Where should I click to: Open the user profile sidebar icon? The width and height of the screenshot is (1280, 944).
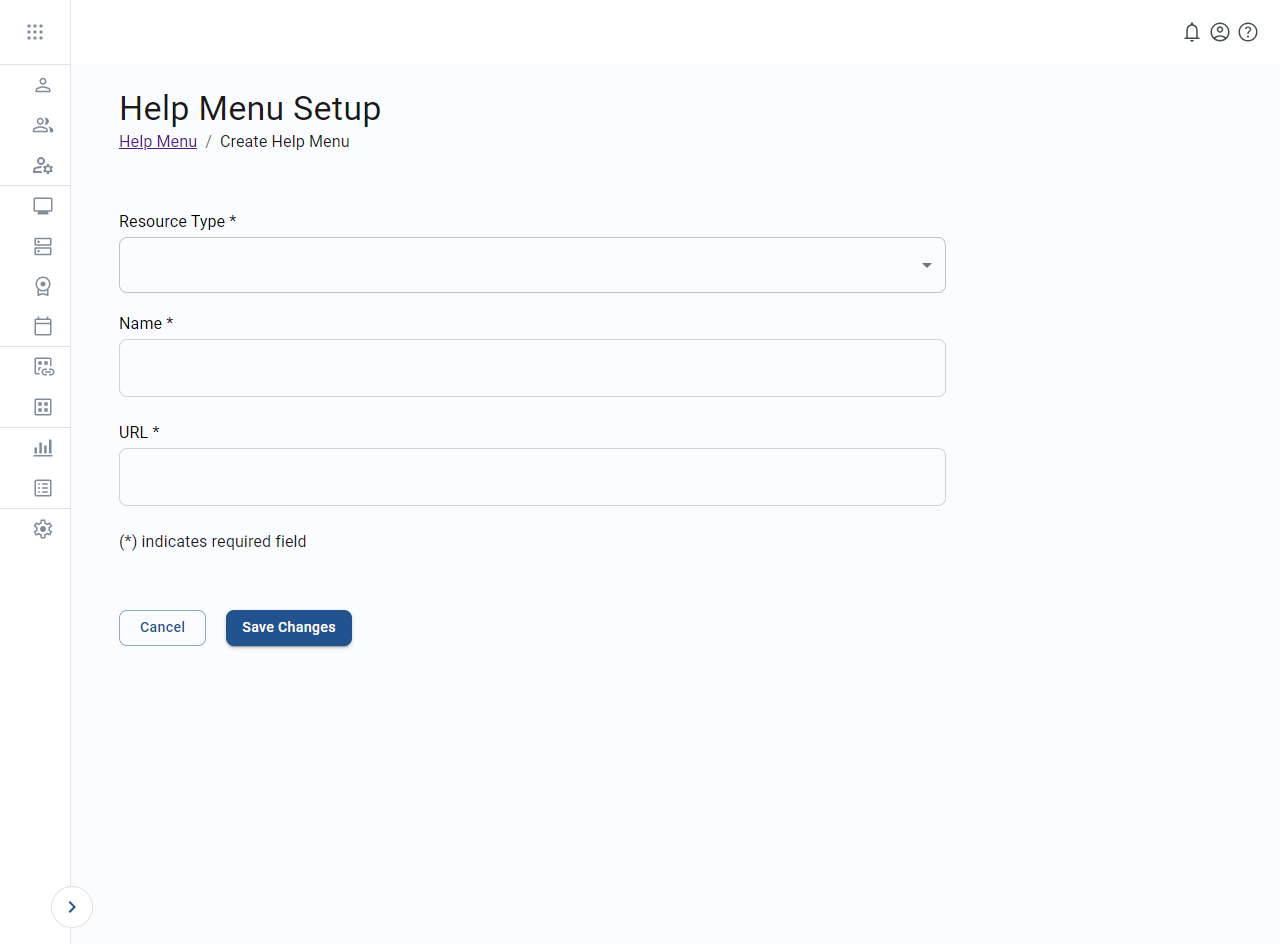pyautogui.click(x=43, y=85)
